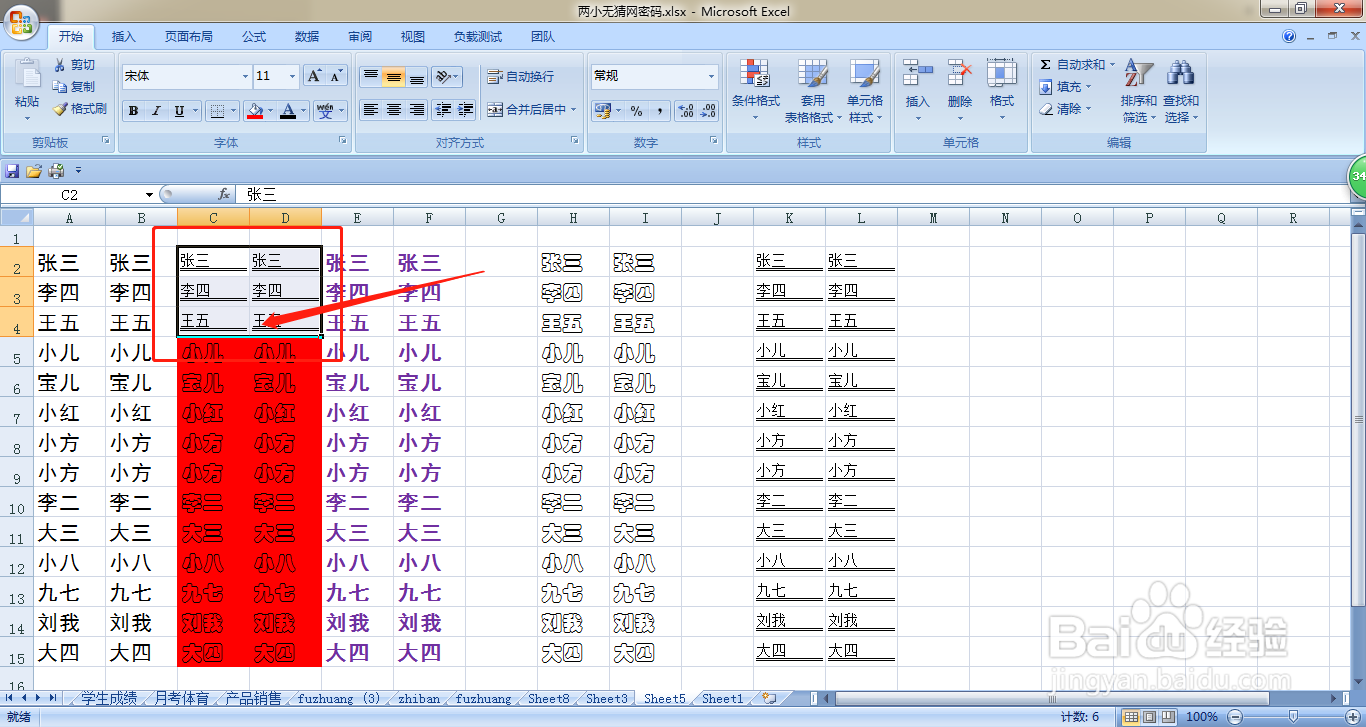Screen dimensions: 1366x727
Task: Click the Office button orb
Action: point(21,21)
